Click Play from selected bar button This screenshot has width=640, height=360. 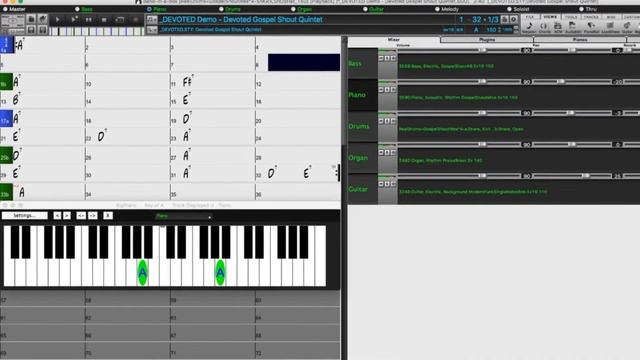click(73, 19)
